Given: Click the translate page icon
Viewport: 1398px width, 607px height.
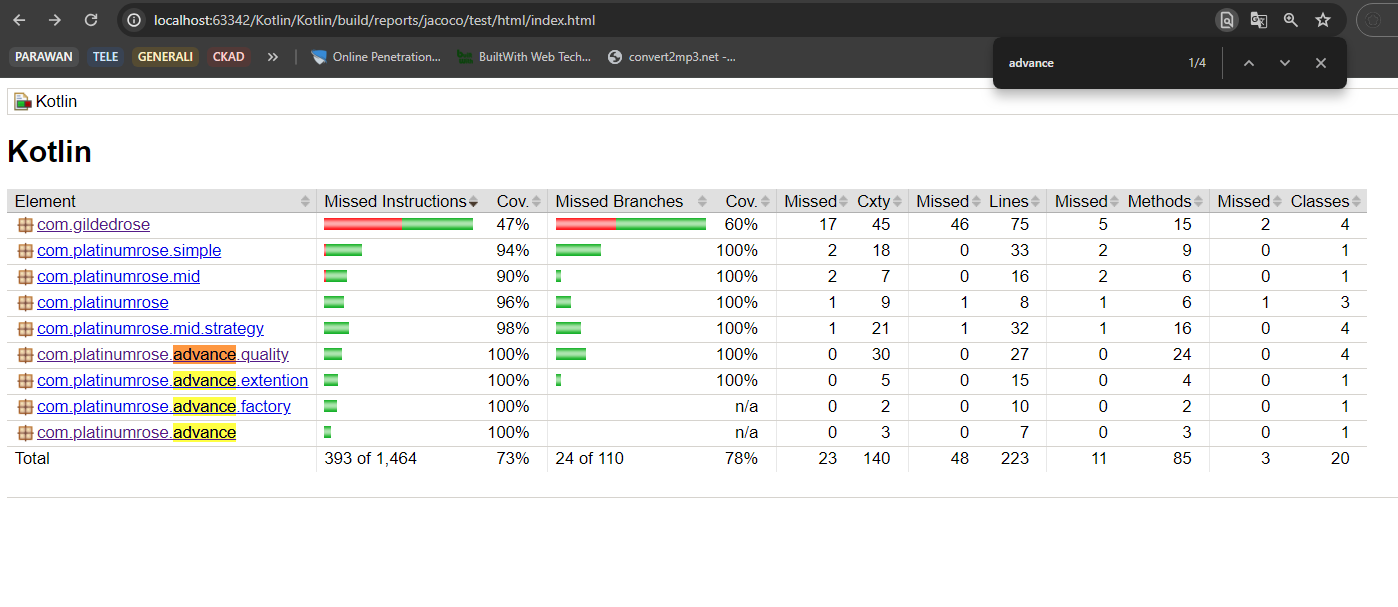Looking at the screenshot, I should [1259, 20].
